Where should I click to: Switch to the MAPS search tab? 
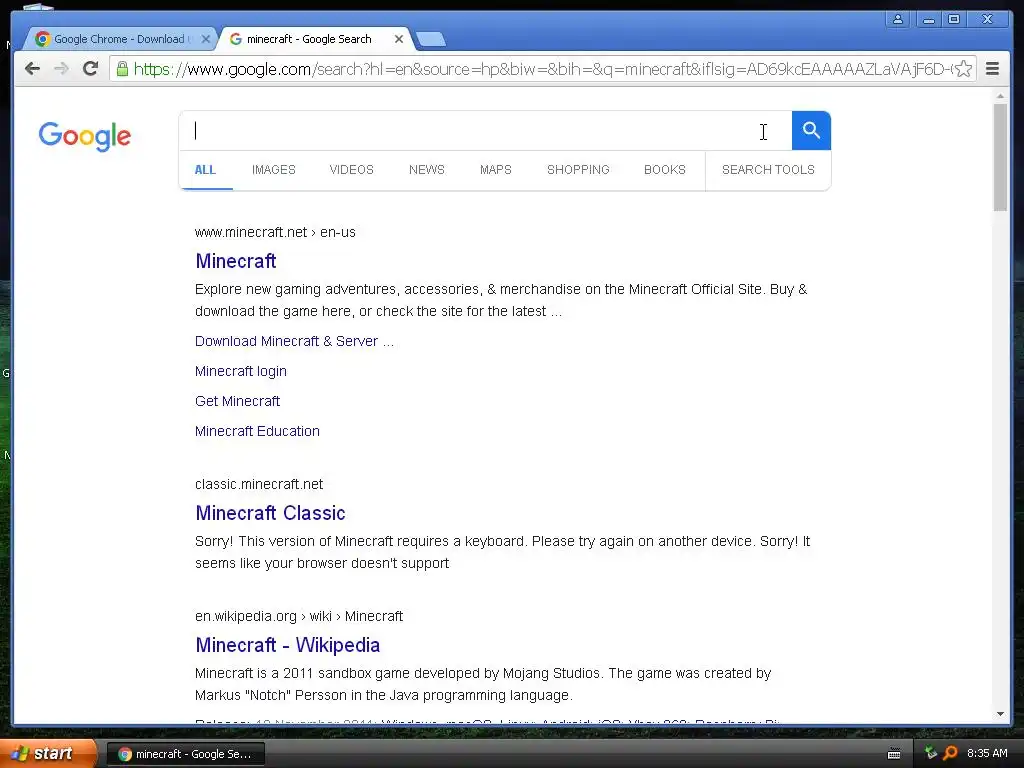496,170
